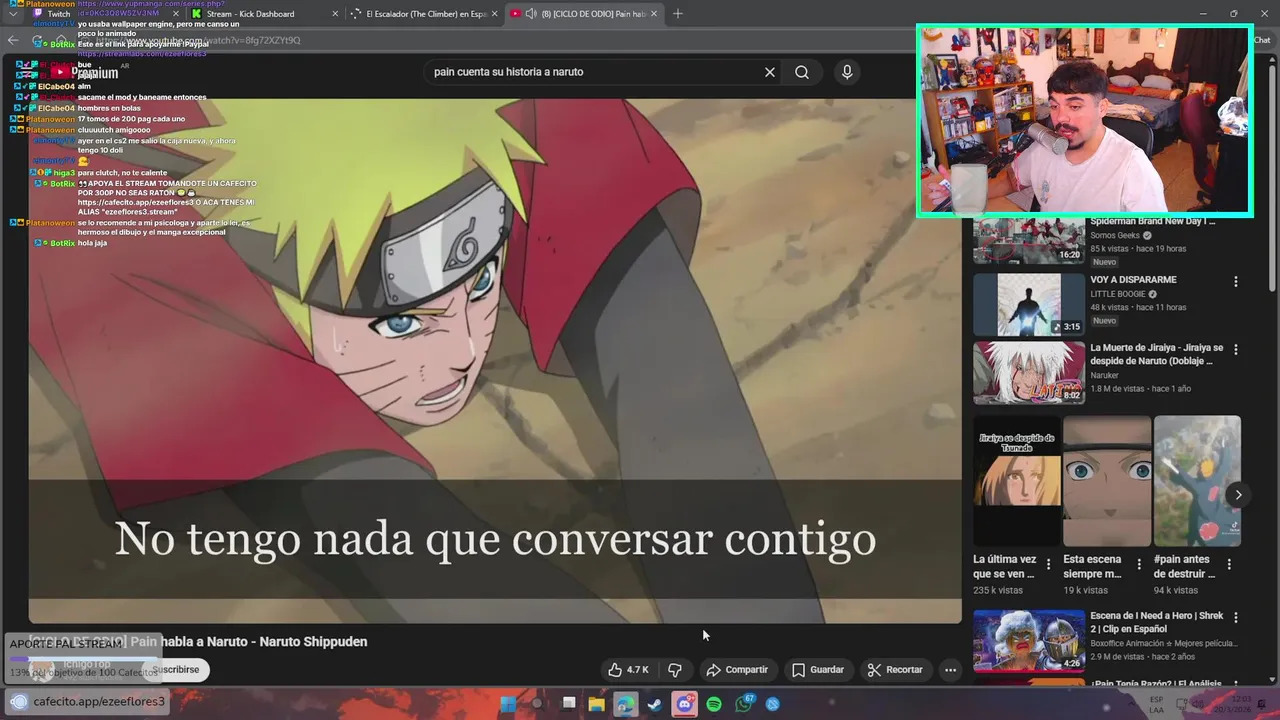Open Spotify from the taskbar
This screenshot has height=720, width=1280.
pyautogui.click(x=714, y=704)
